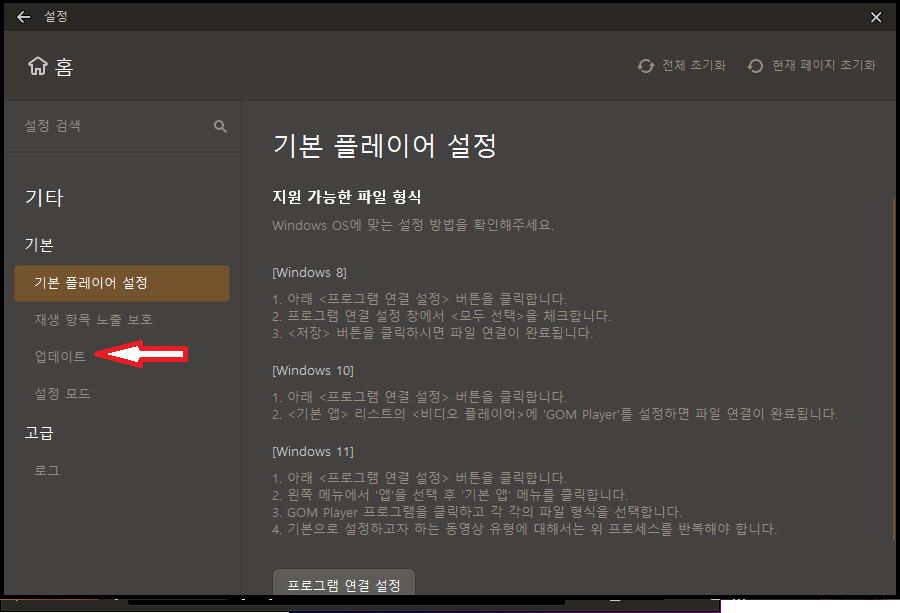
Task: Click the 기본 플레이어 설정 page title
Action: (385, 145)
